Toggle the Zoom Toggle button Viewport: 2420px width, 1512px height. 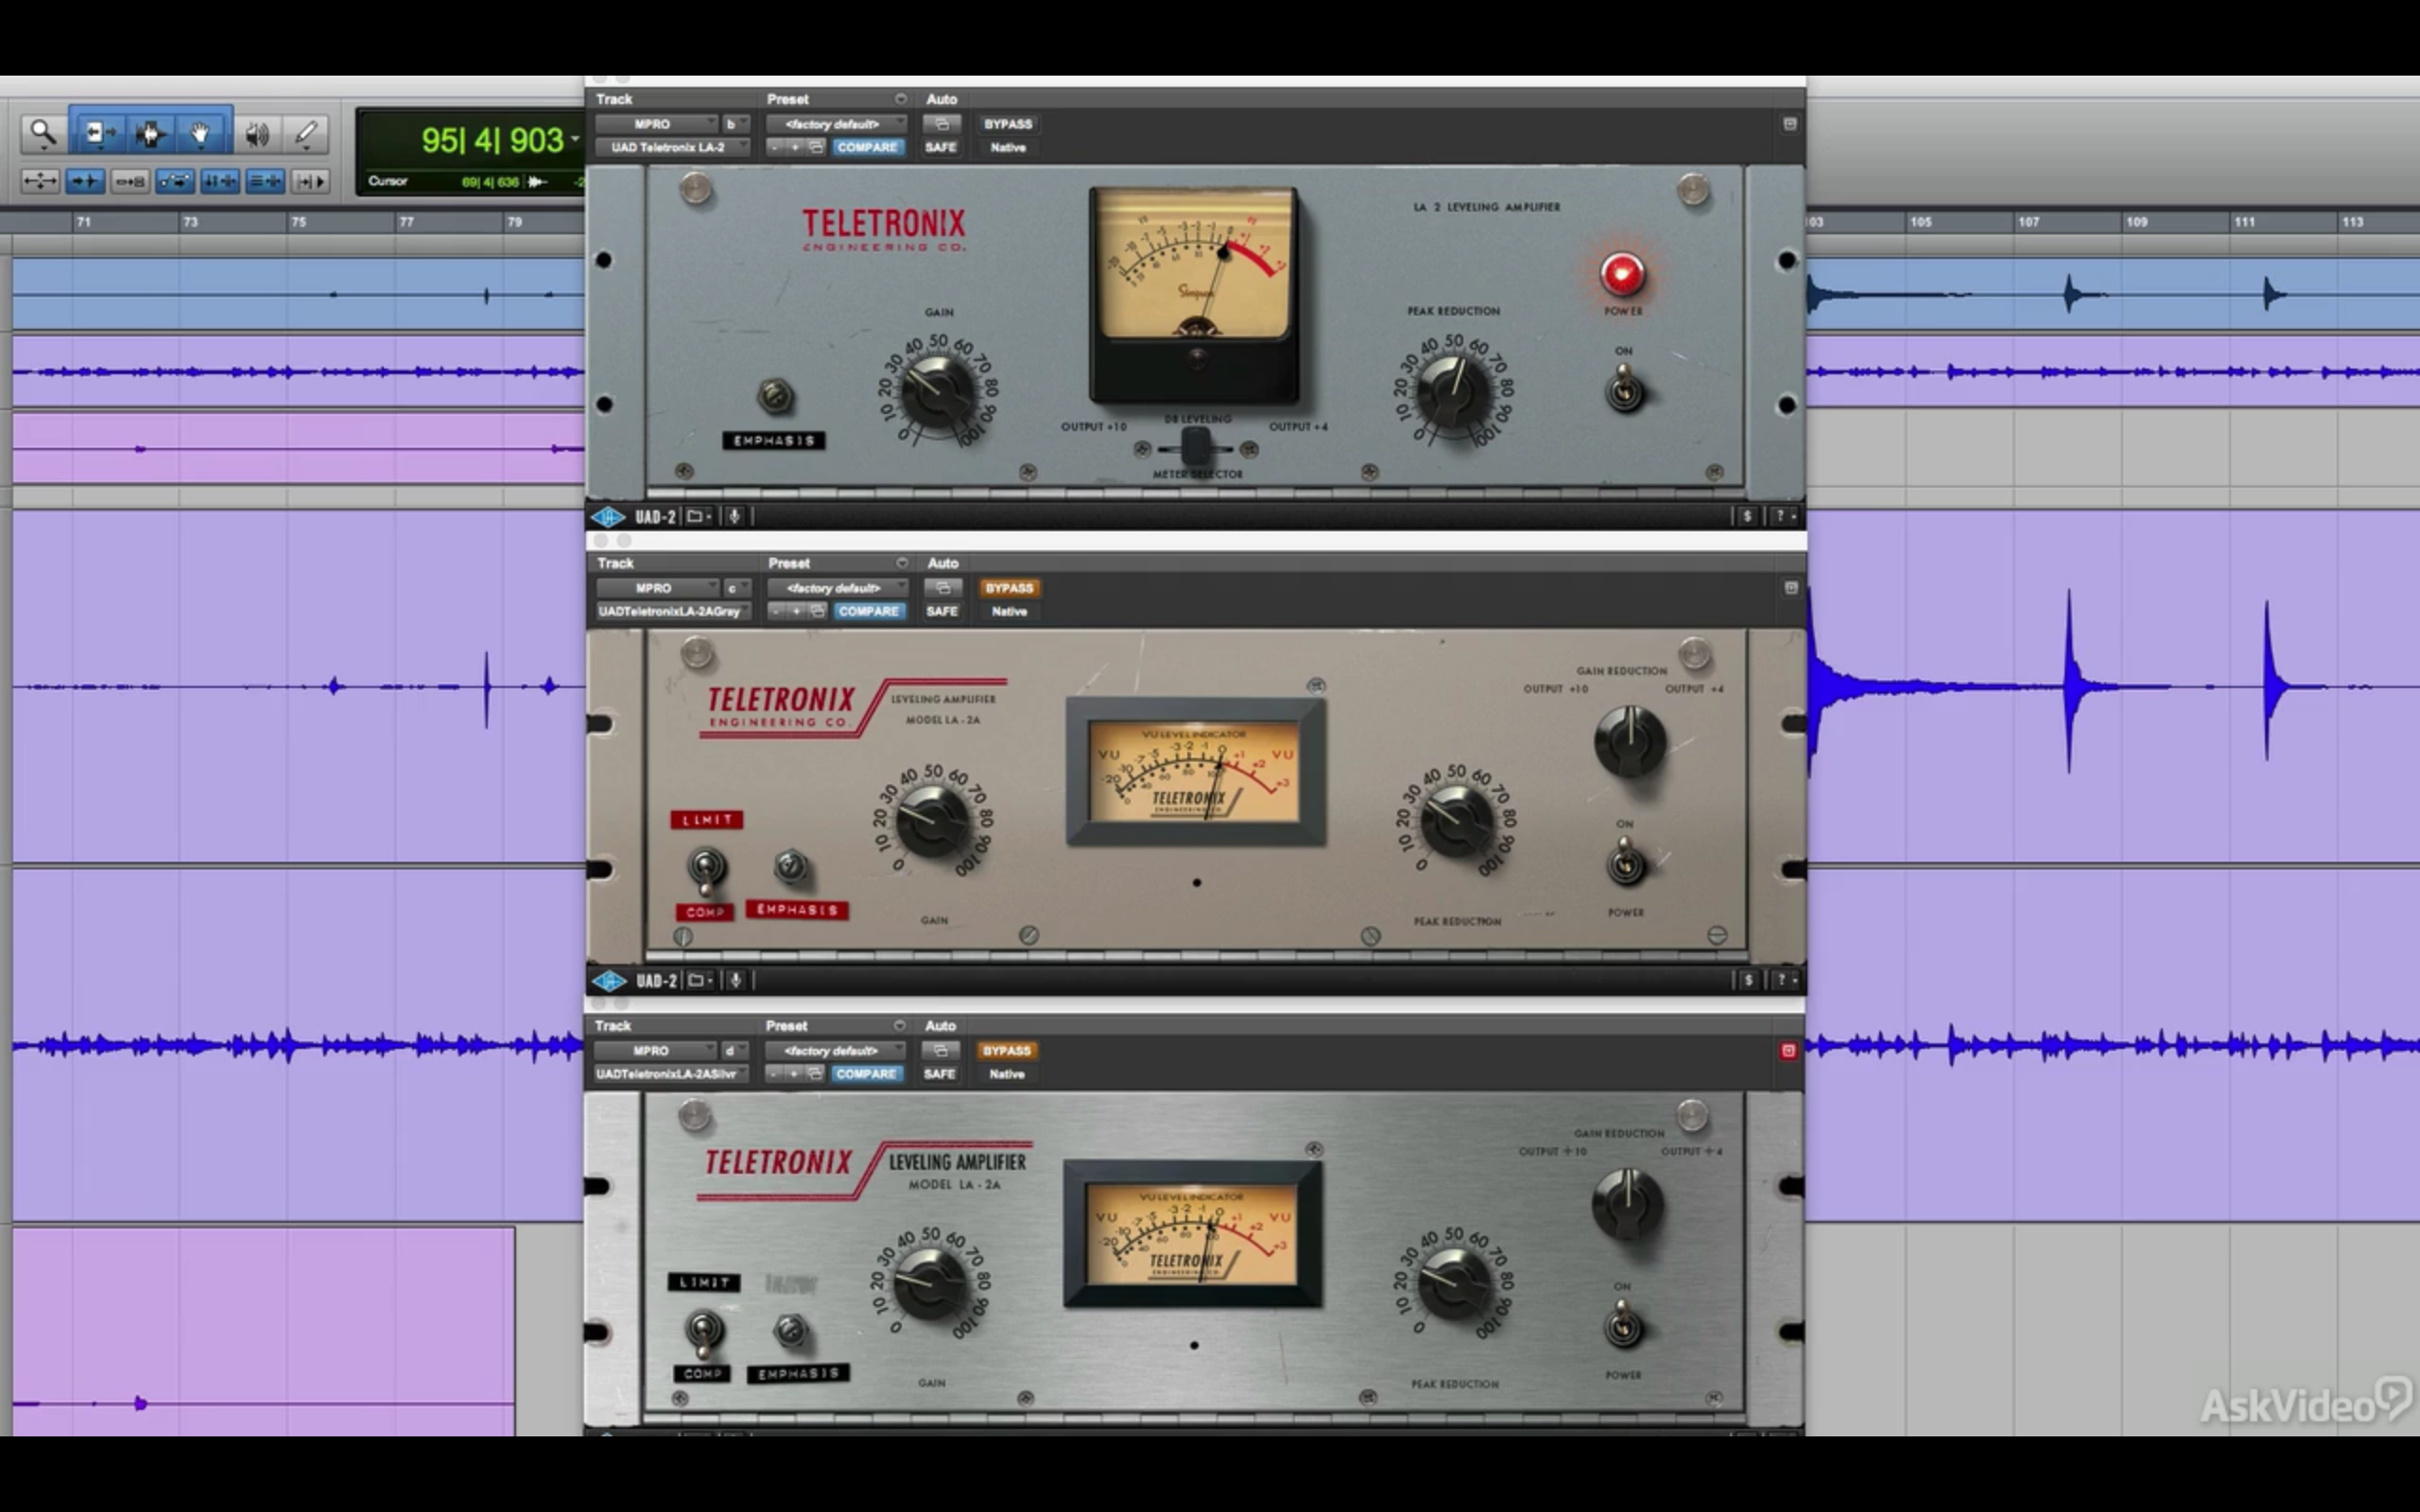(40, 181)
